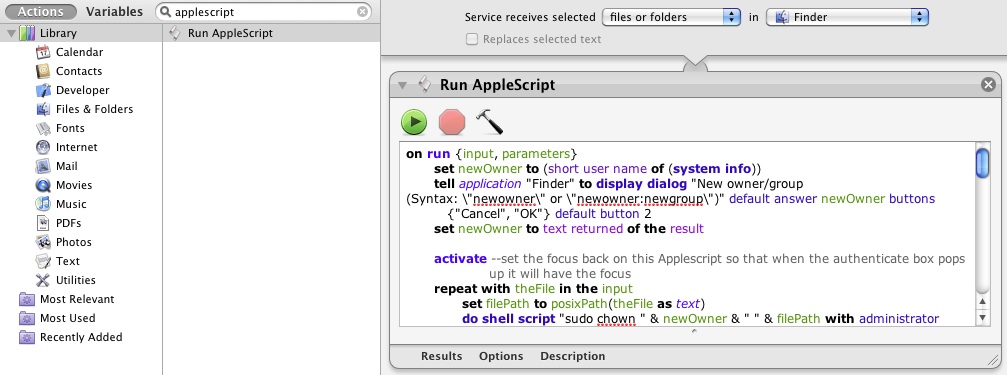
Task: Click the "activate" keyword in script
Action: pyautogui.click(x=460, y=259)
